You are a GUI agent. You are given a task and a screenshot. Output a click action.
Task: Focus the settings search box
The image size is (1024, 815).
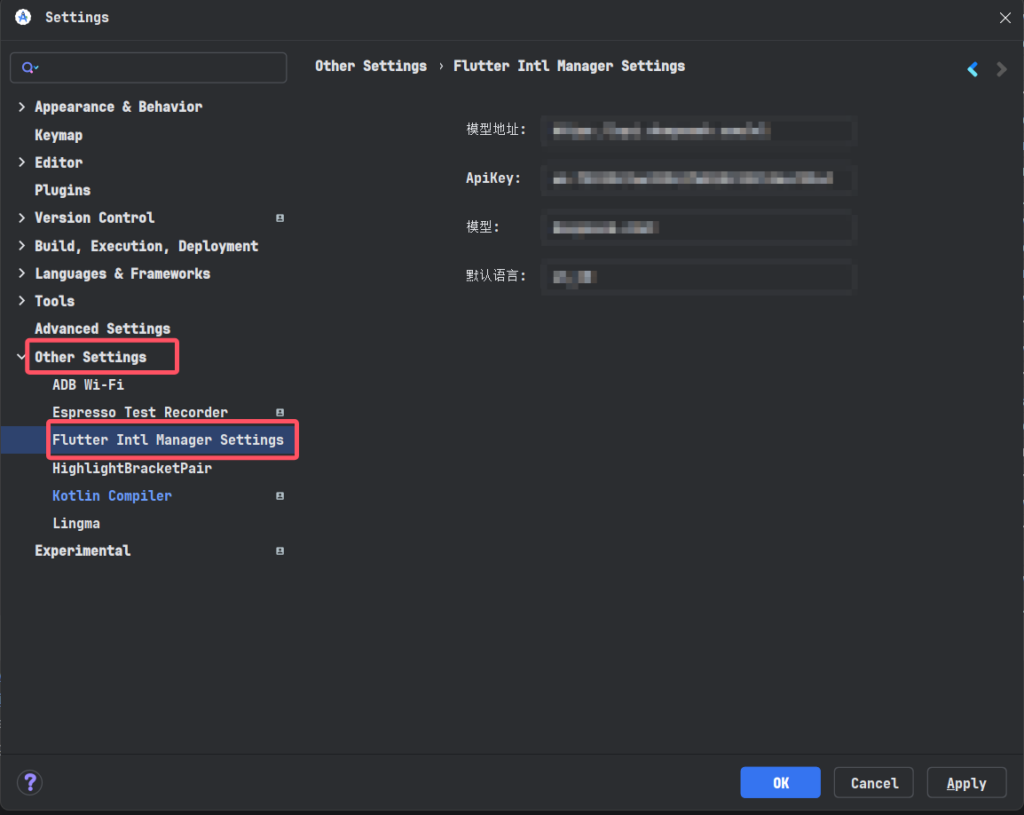coord(160,68)
